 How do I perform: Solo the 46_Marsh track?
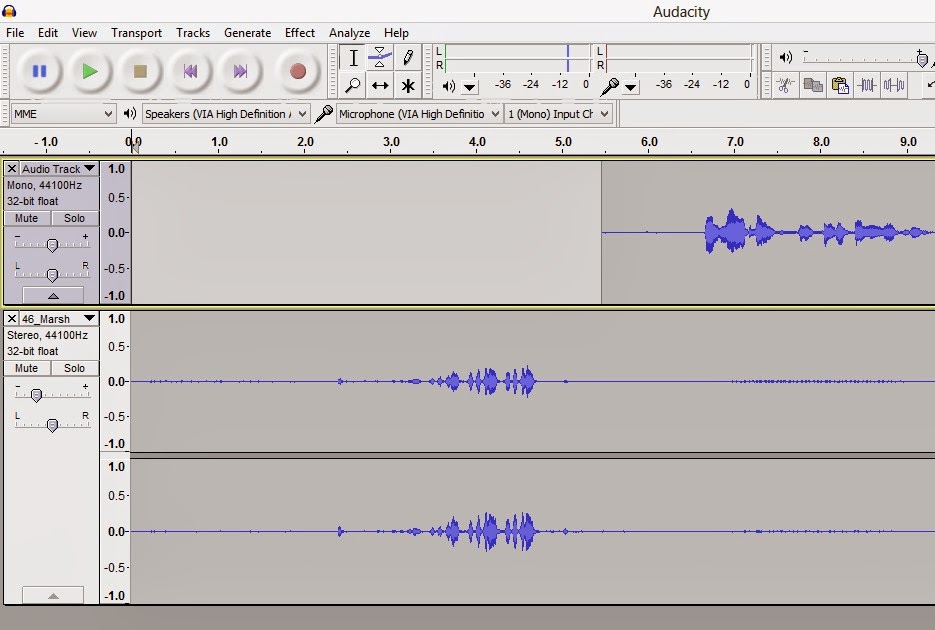[x=75, y=368]
